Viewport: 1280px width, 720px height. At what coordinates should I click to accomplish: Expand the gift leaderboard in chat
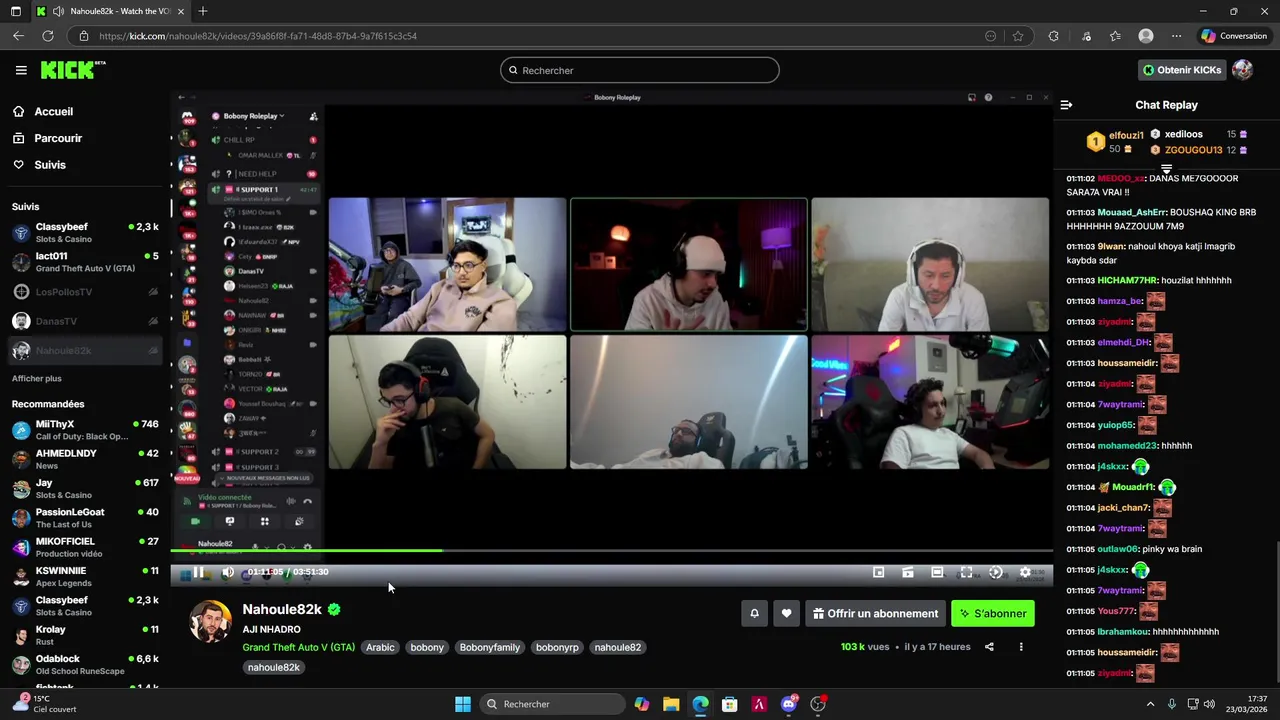(1166, 169)
